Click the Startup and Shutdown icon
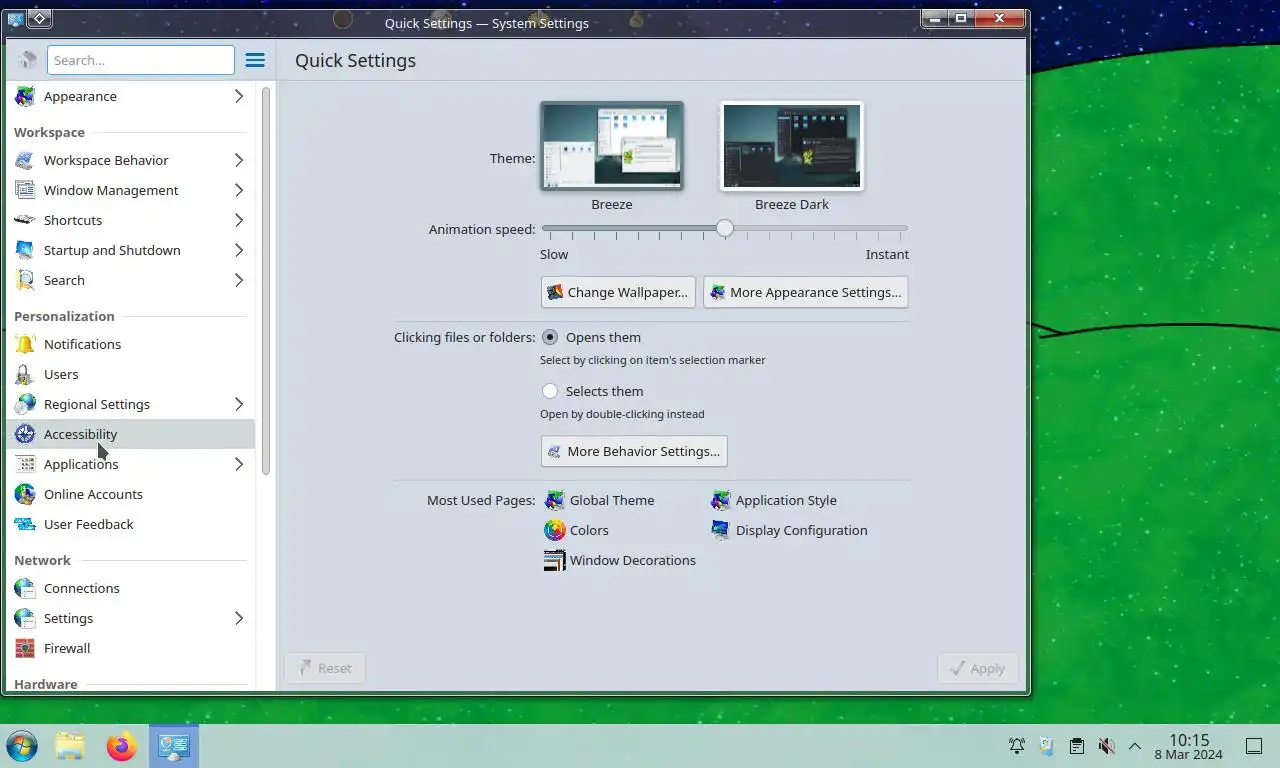1280x768 pixels. pos(25,250)
